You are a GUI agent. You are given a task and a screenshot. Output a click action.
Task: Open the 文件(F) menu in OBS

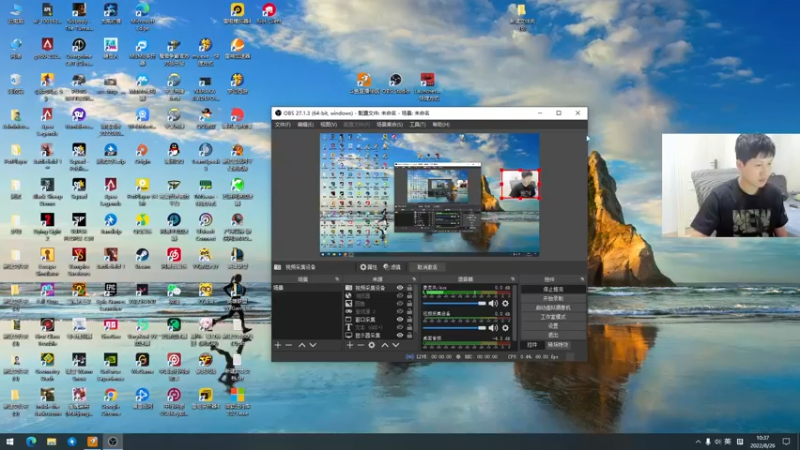click(283, 124)
